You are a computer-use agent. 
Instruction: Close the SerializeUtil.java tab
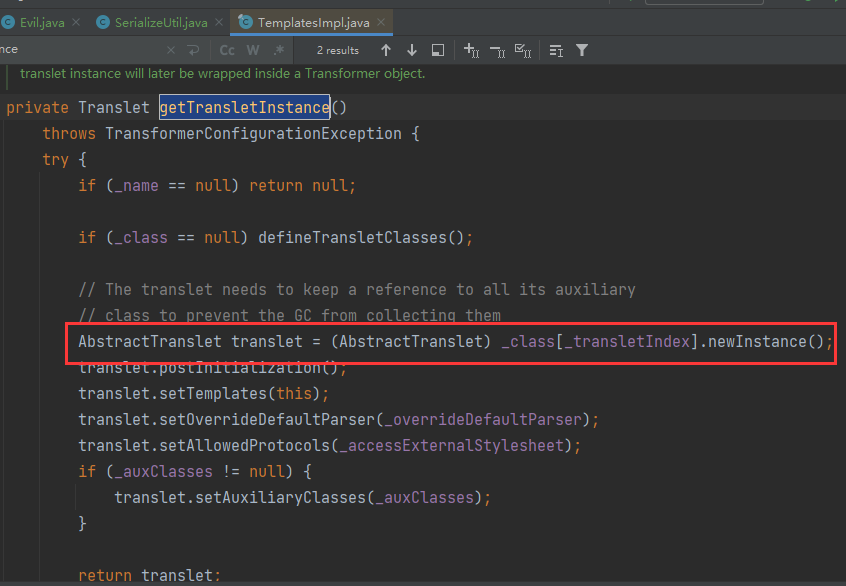click(219, 22)
